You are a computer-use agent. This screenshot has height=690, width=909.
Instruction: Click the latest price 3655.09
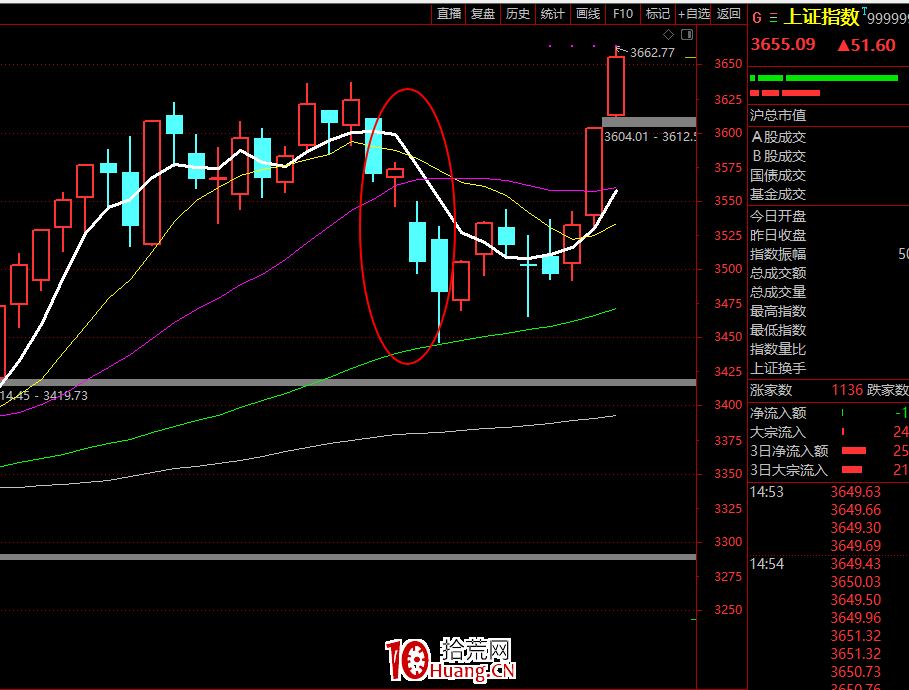[x=783, y=45]
